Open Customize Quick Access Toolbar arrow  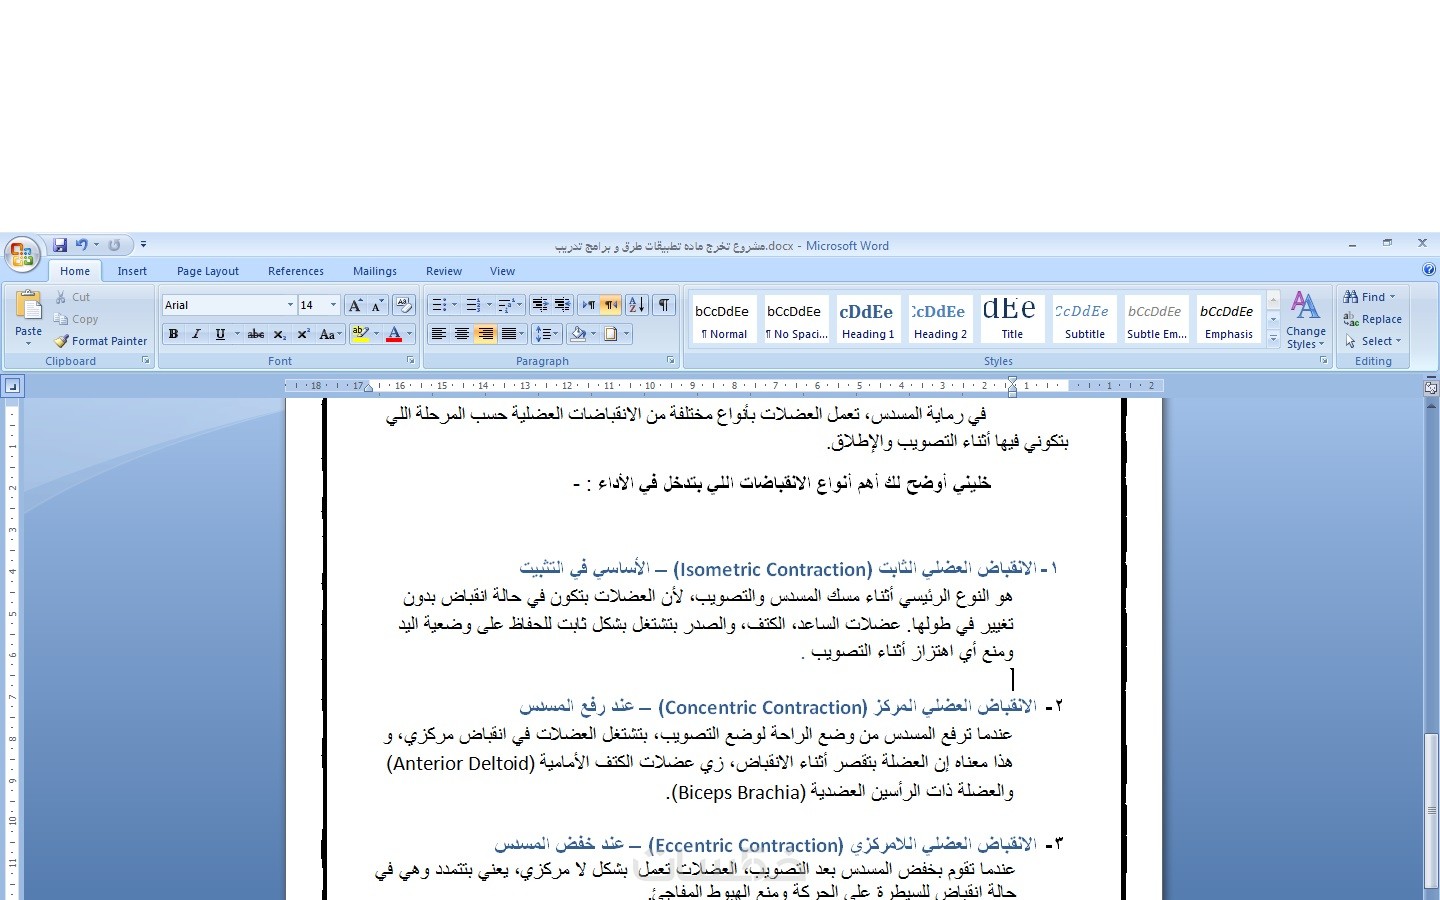[x=143, y=245]
